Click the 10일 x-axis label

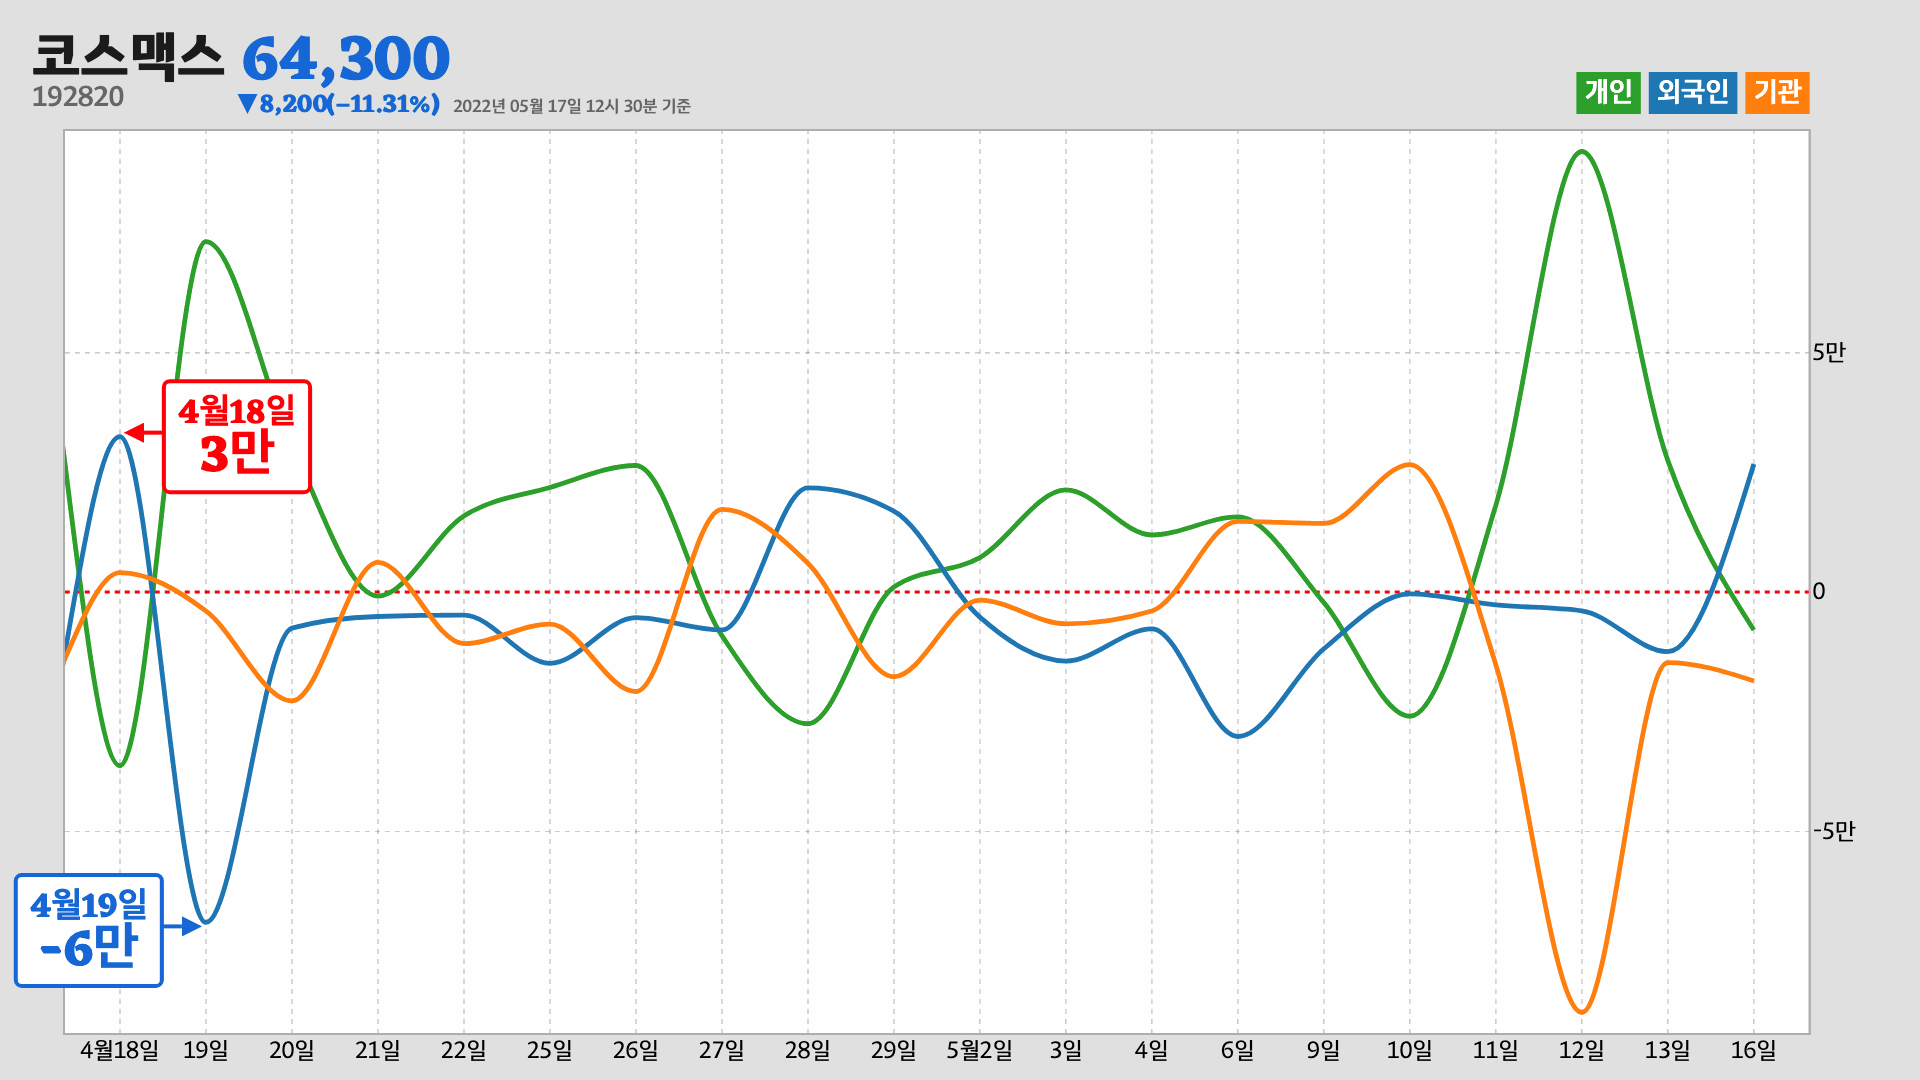[1410, 1050]
